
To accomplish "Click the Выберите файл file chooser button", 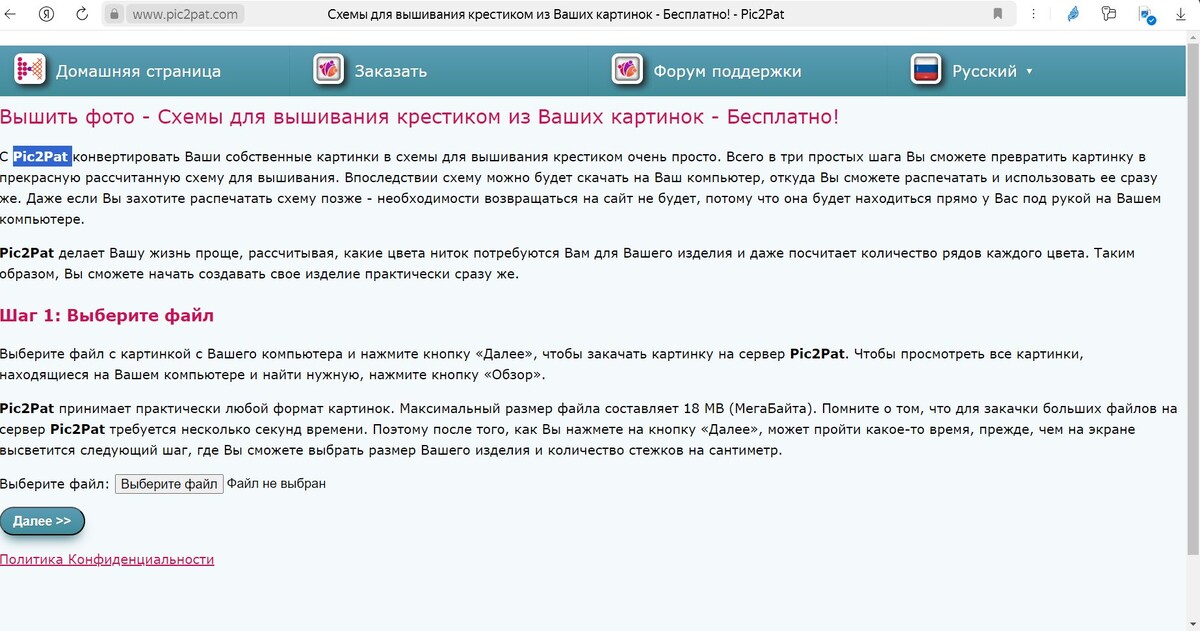I will 169,484.
